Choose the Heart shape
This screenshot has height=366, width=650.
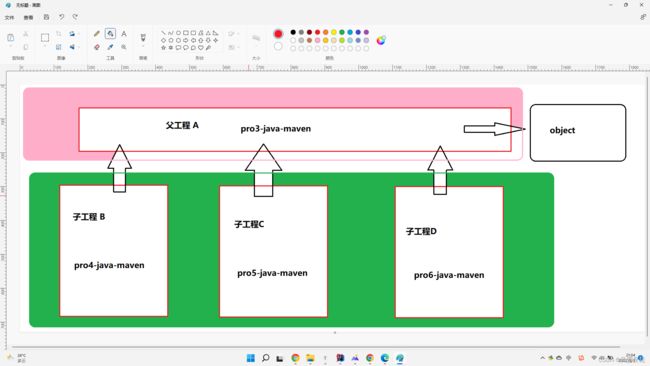pyautogui.click(x=201, y=48)
